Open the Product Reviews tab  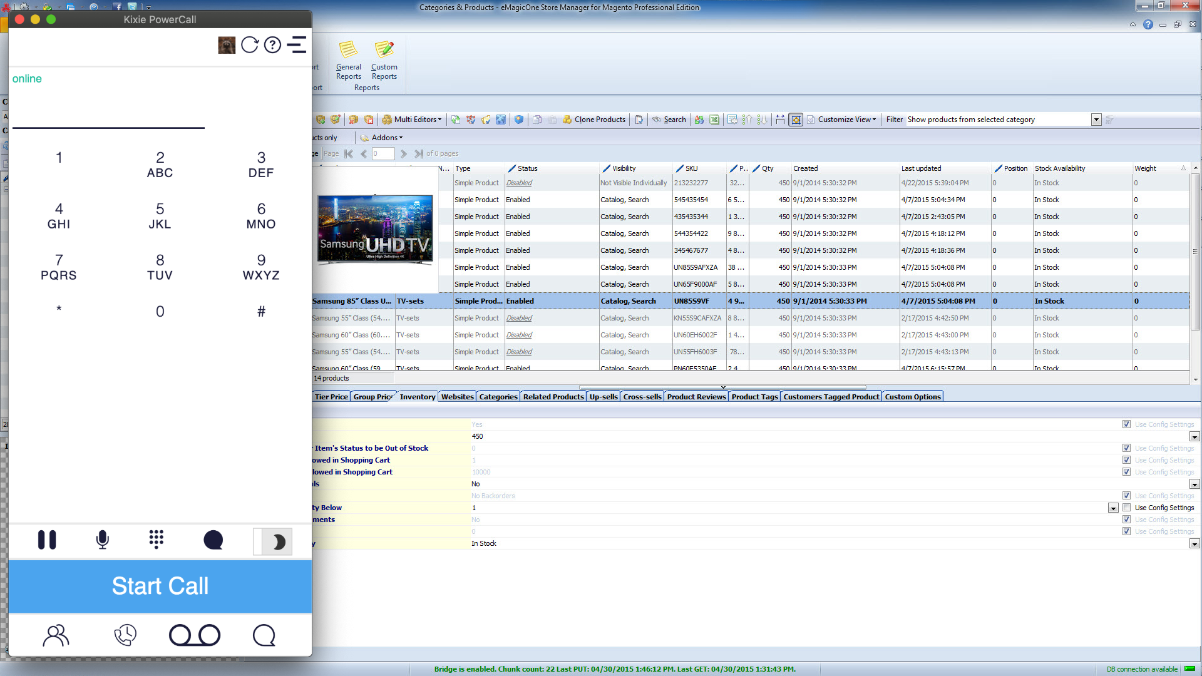pyautogui.click(x=696, y=397)
